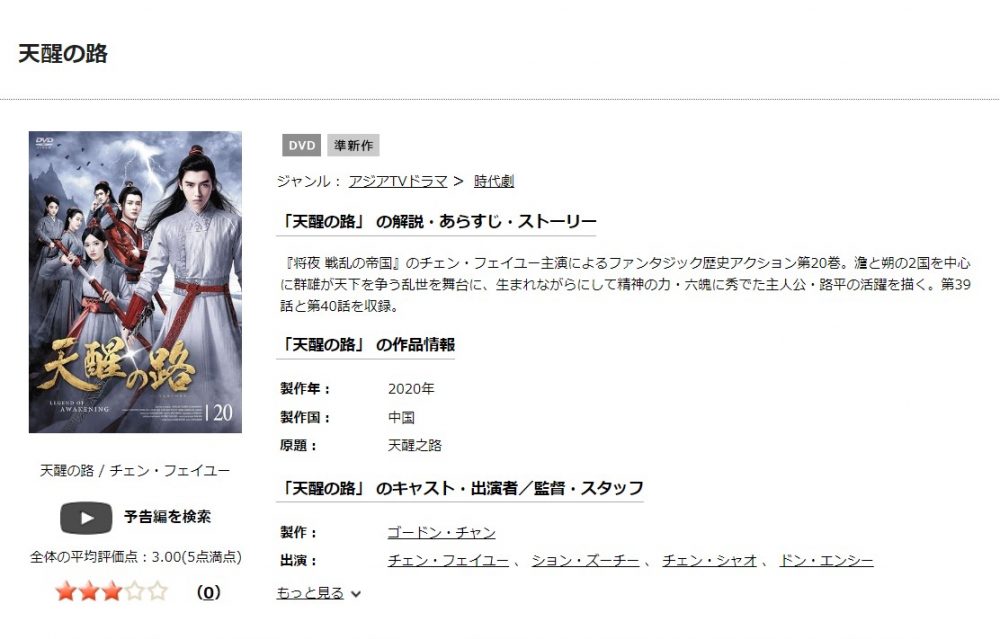Open cast member ドン・エンシー link
The width and height of the screenshot is (1000, 639).
point(827,561)
